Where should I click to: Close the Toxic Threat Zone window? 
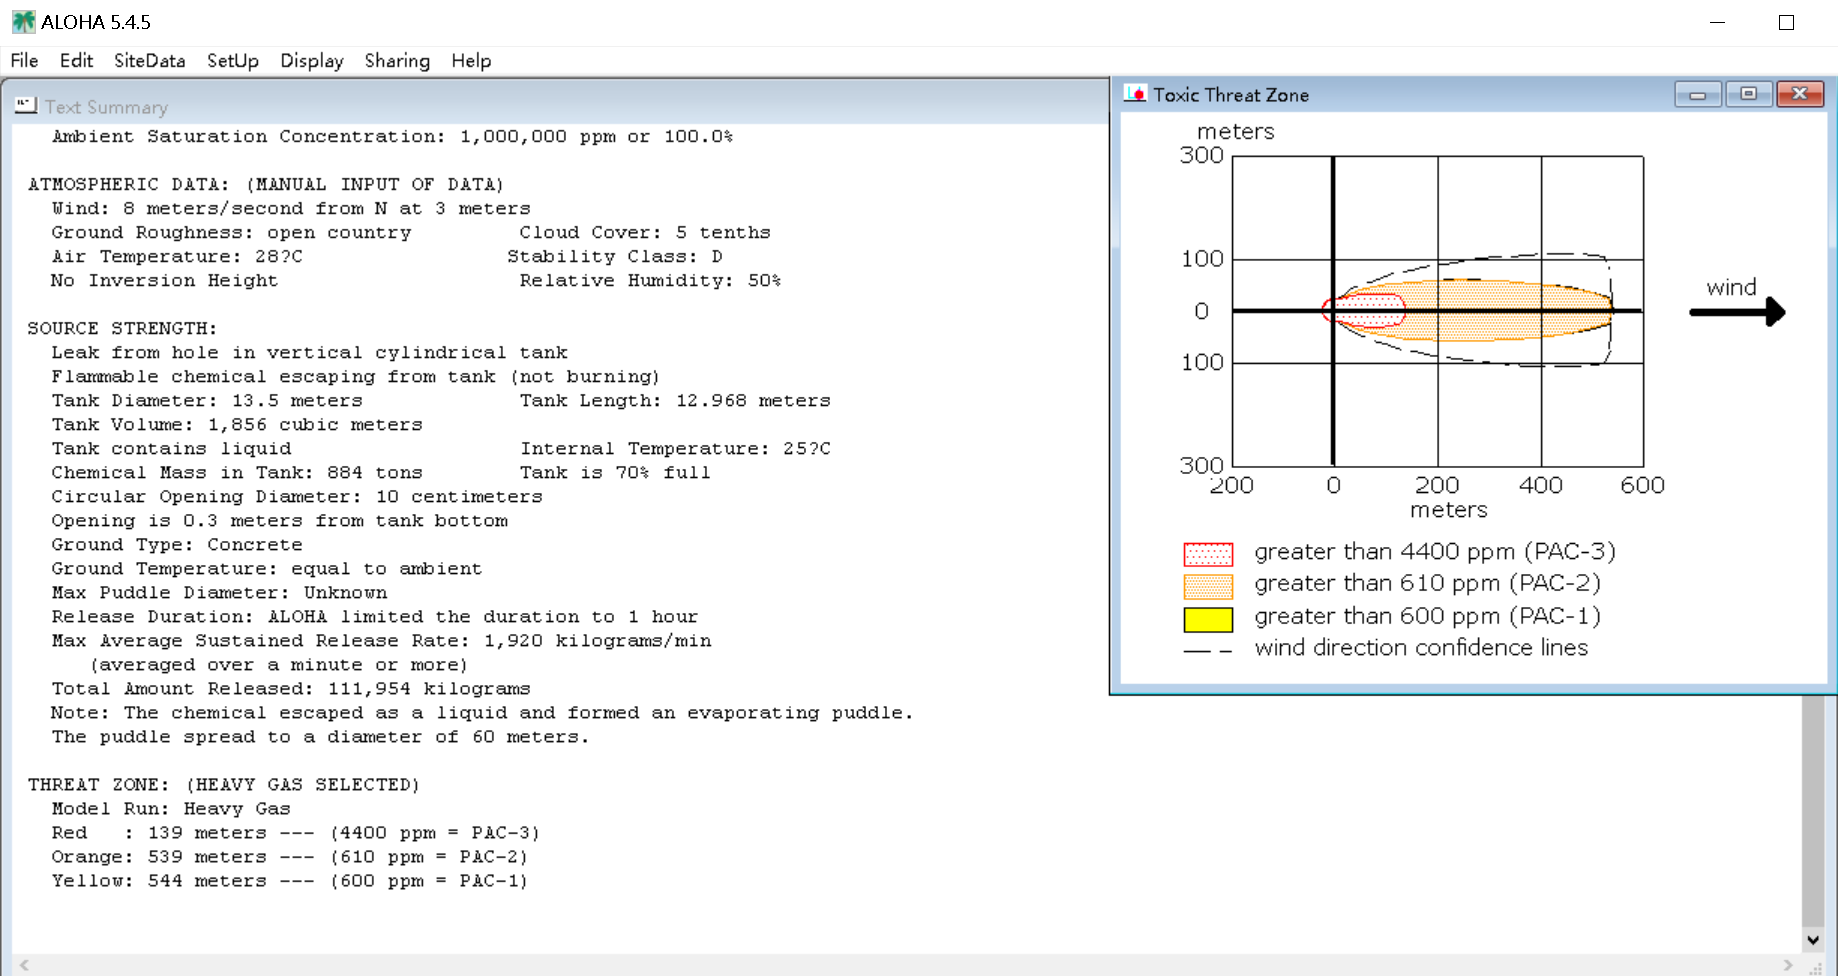1800,94
